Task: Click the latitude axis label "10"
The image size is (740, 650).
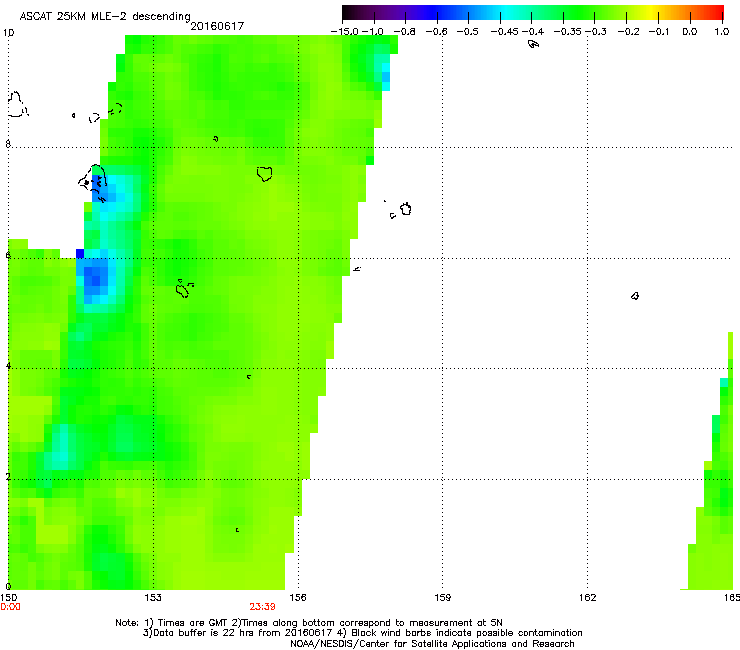Action: 8,33
